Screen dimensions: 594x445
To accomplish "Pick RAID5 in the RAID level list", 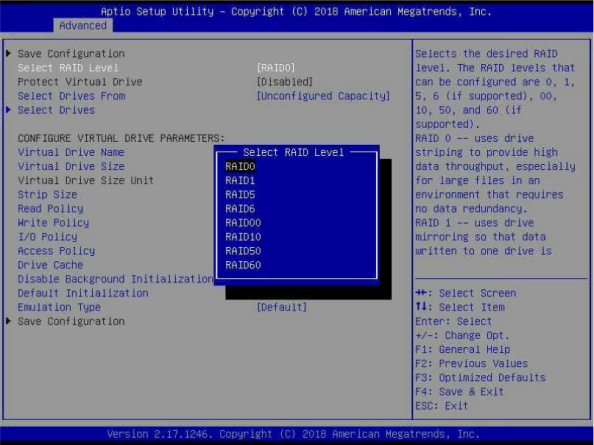I will click(x=240, y=194).
